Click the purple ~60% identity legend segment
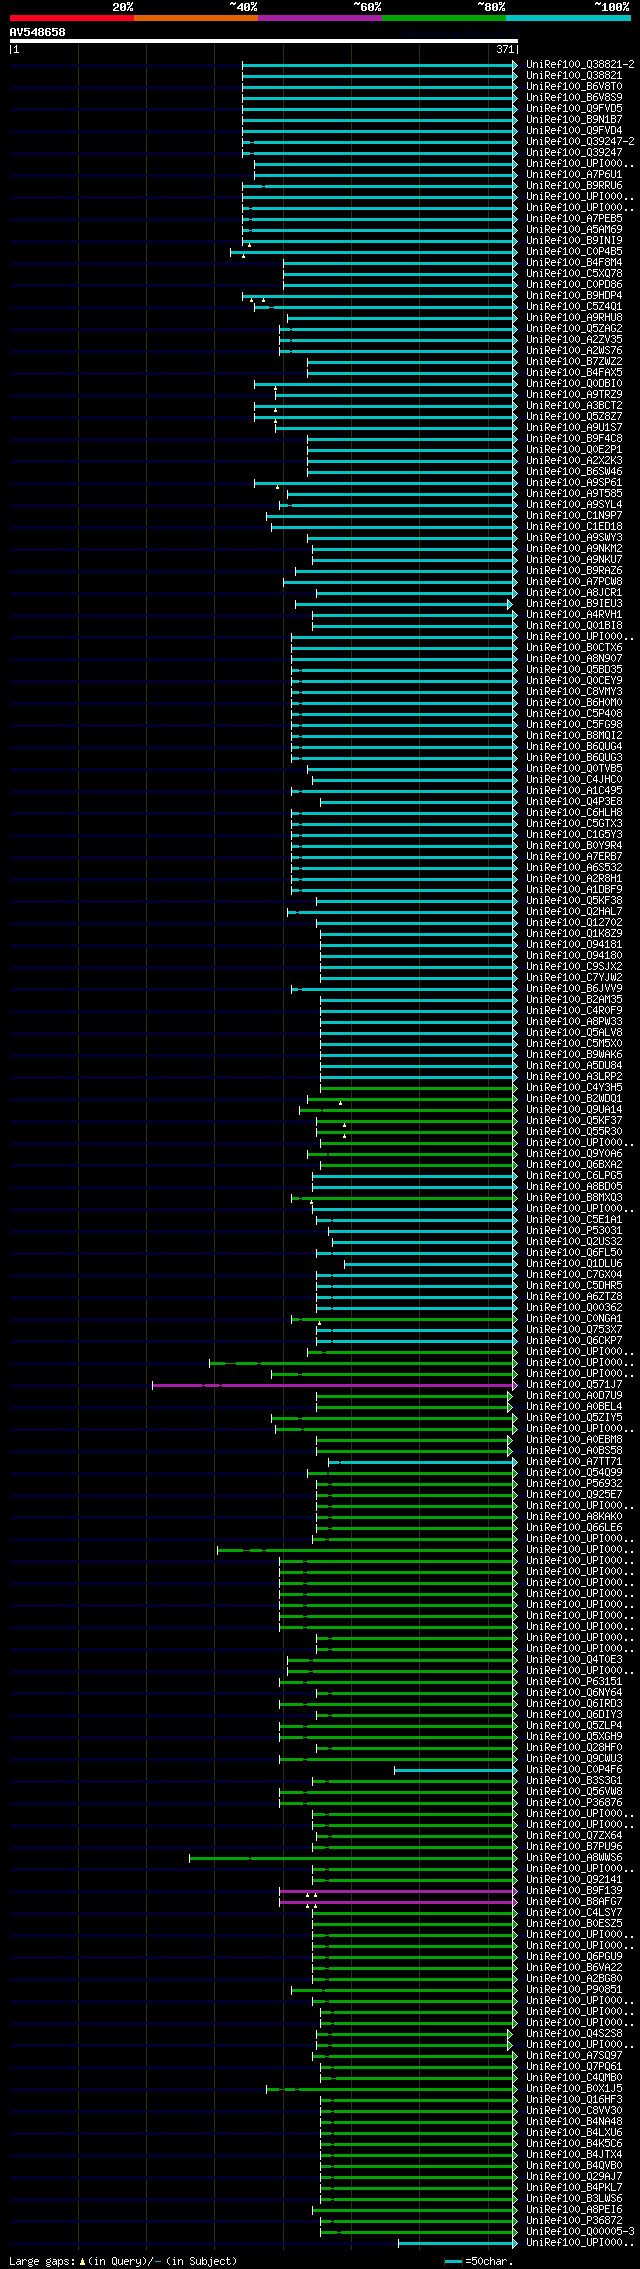Screen dimensions: 640x2269 click(320, 18)
